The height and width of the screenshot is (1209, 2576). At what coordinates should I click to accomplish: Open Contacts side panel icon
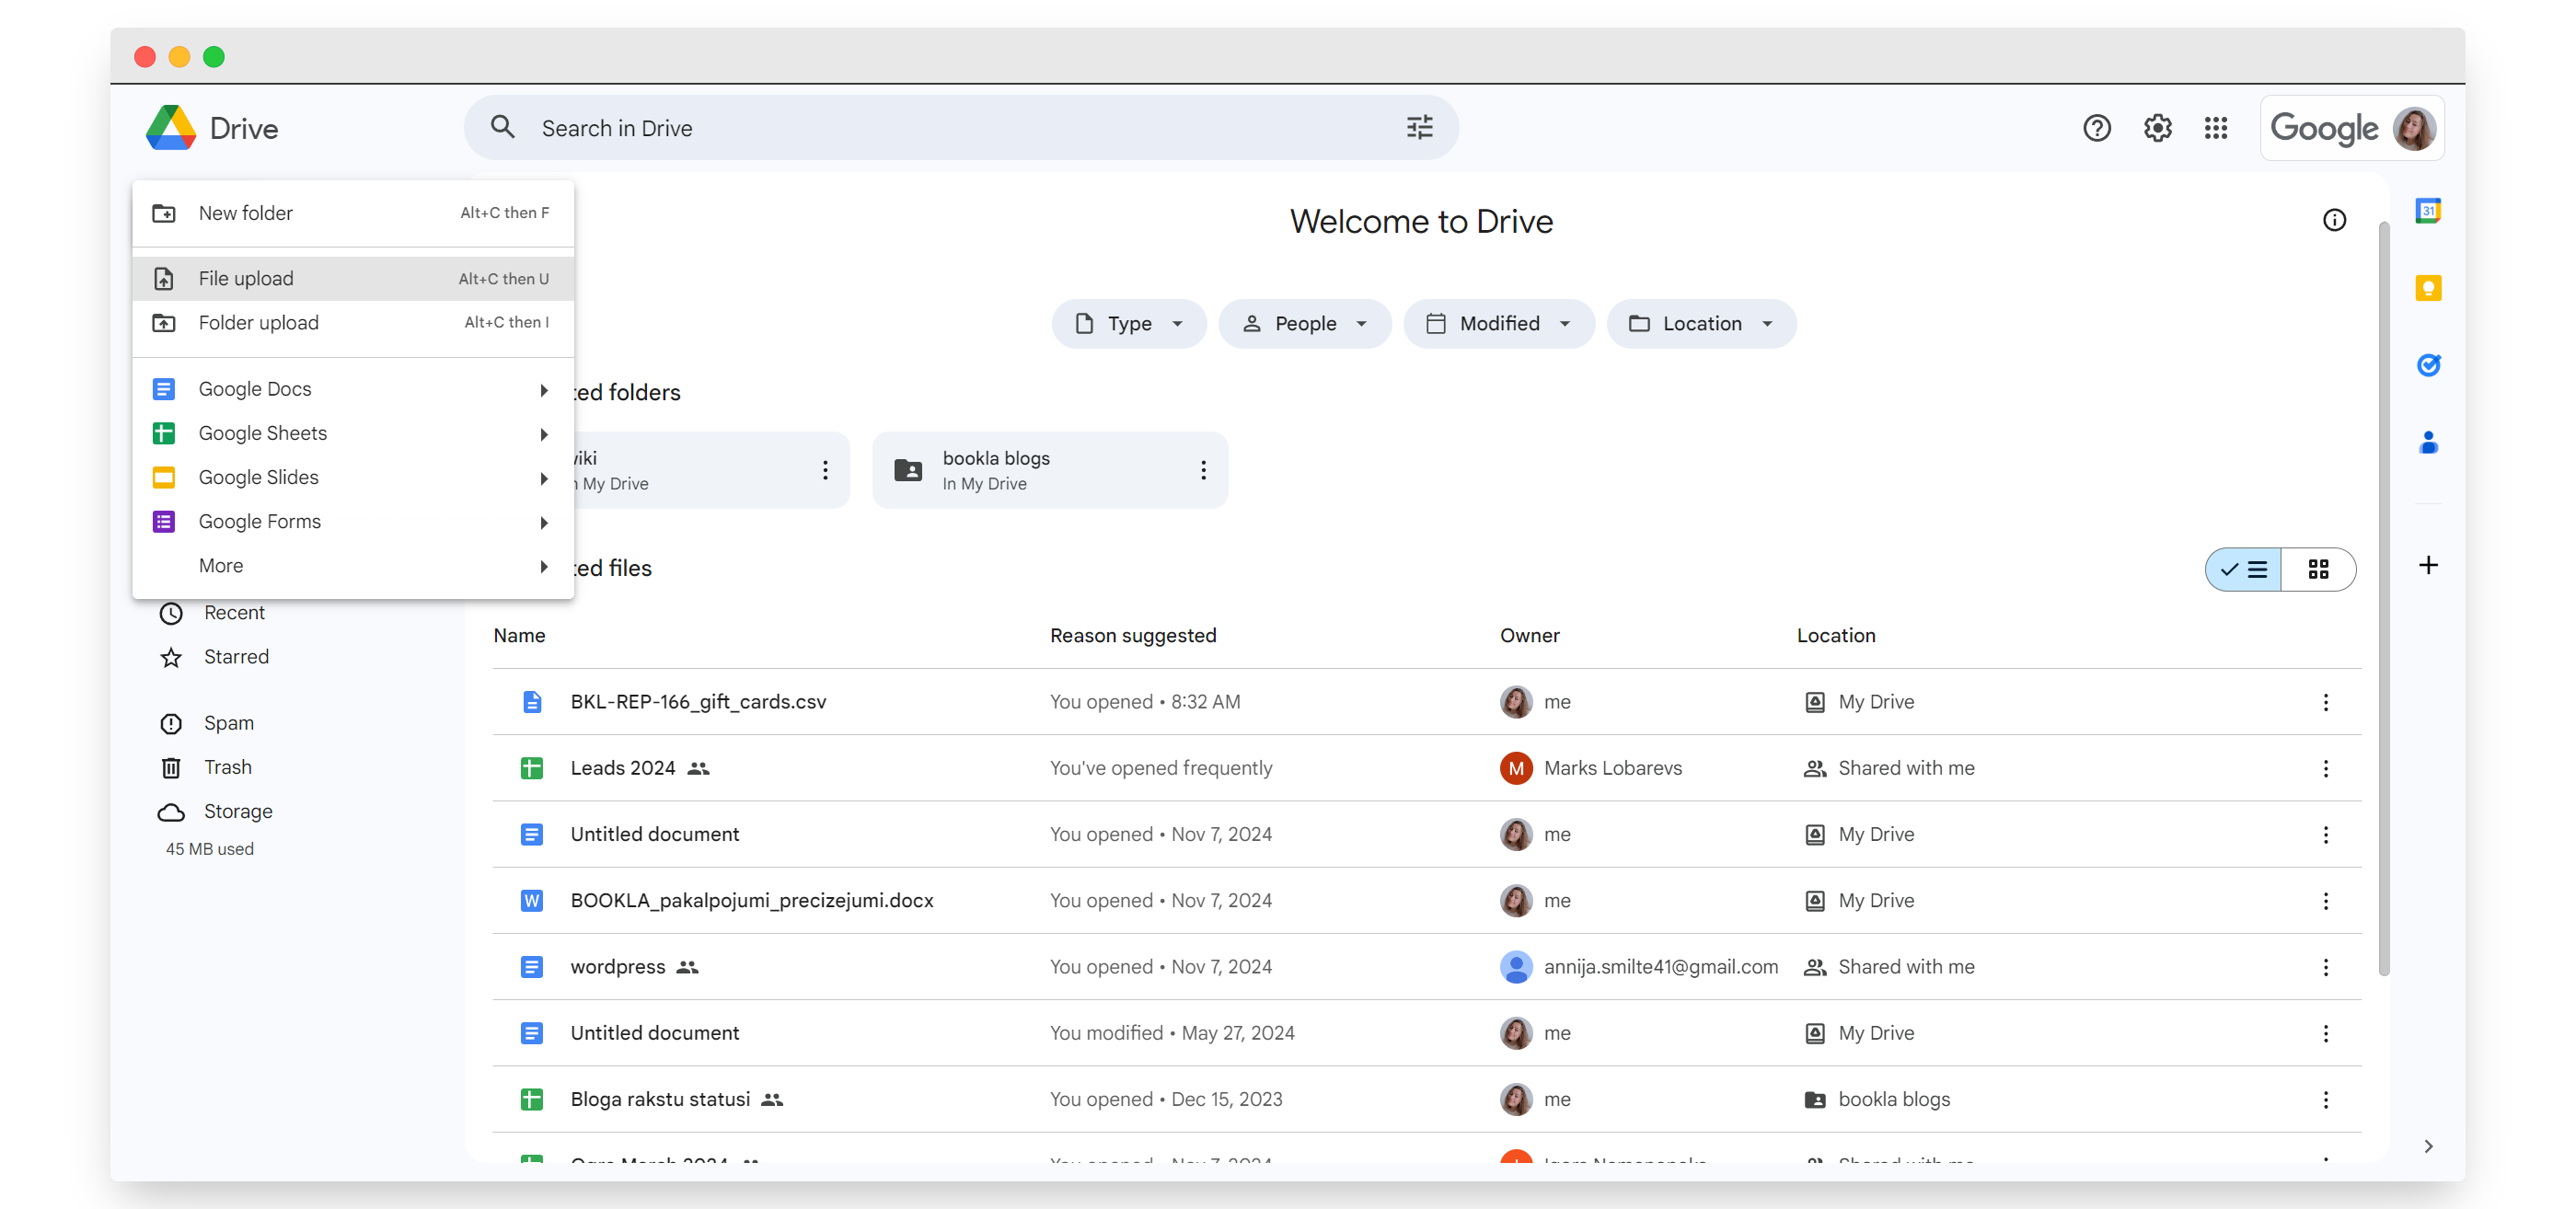click(x=2427, y=442)
